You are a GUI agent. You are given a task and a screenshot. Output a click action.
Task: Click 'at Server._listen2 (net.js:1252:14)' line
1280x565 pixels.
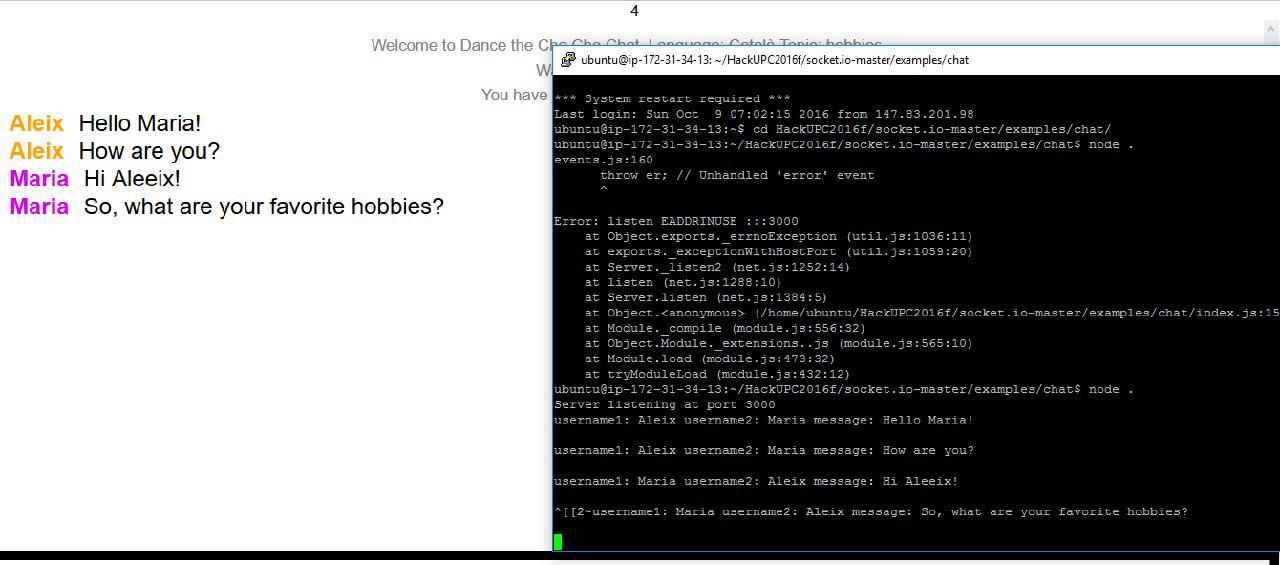coord(717,267)
